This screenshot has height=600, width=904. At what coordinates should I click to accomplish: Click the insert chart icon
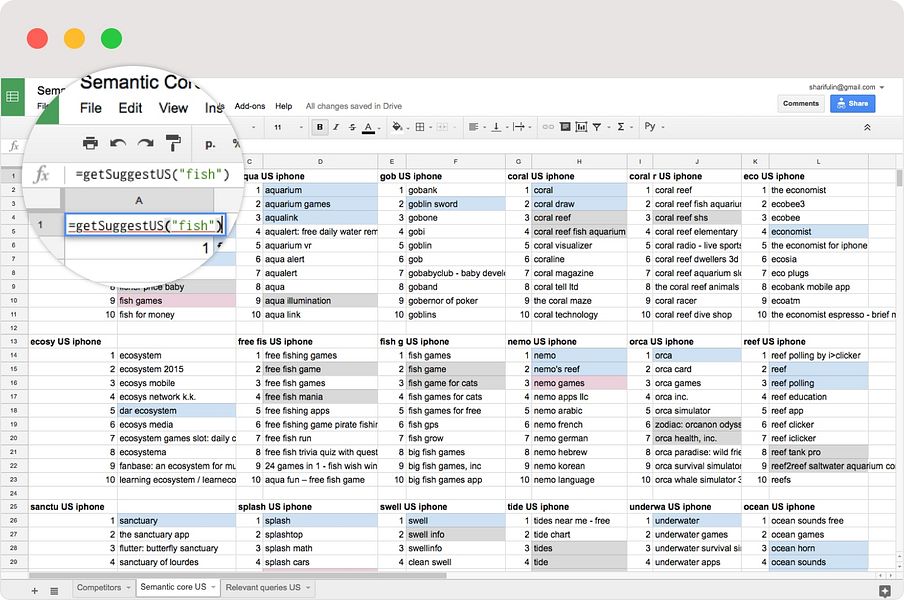[x=580, y=127]
